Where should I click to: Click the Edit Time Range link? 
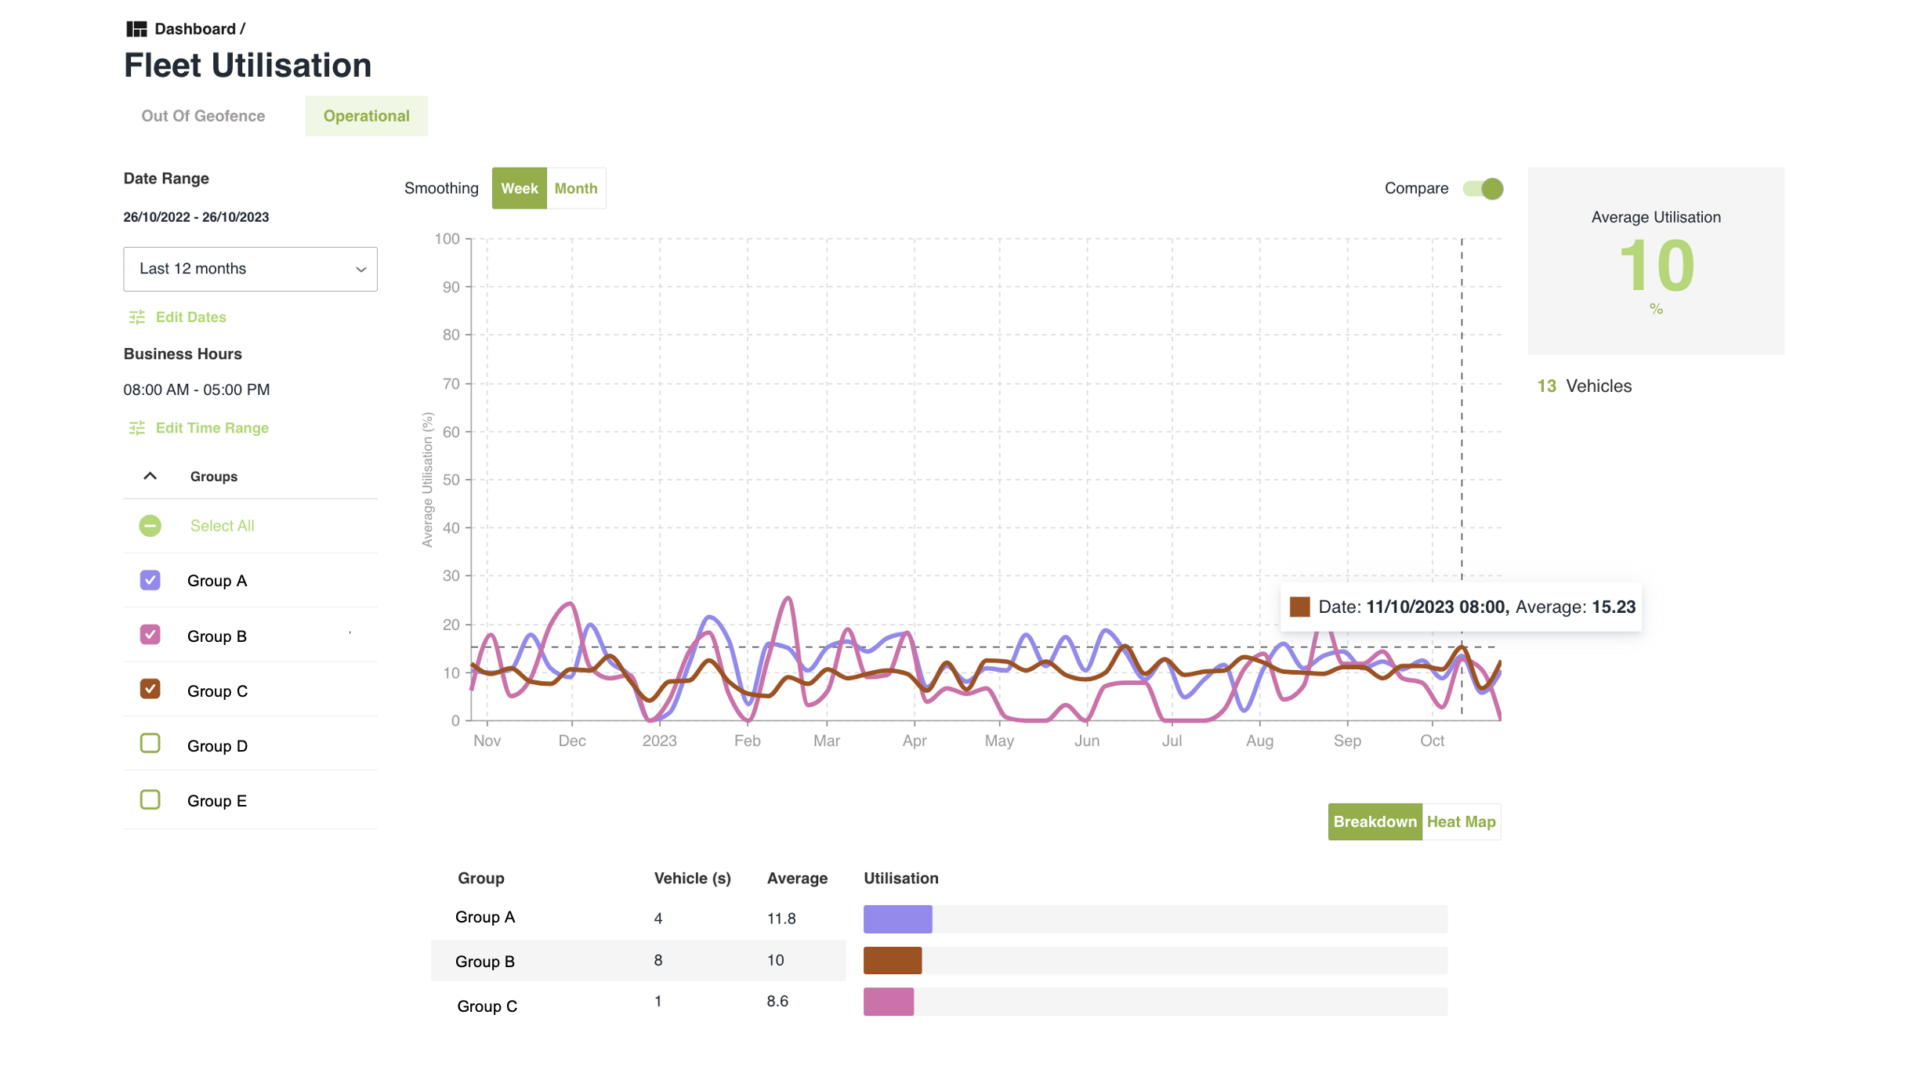point(212,428)
